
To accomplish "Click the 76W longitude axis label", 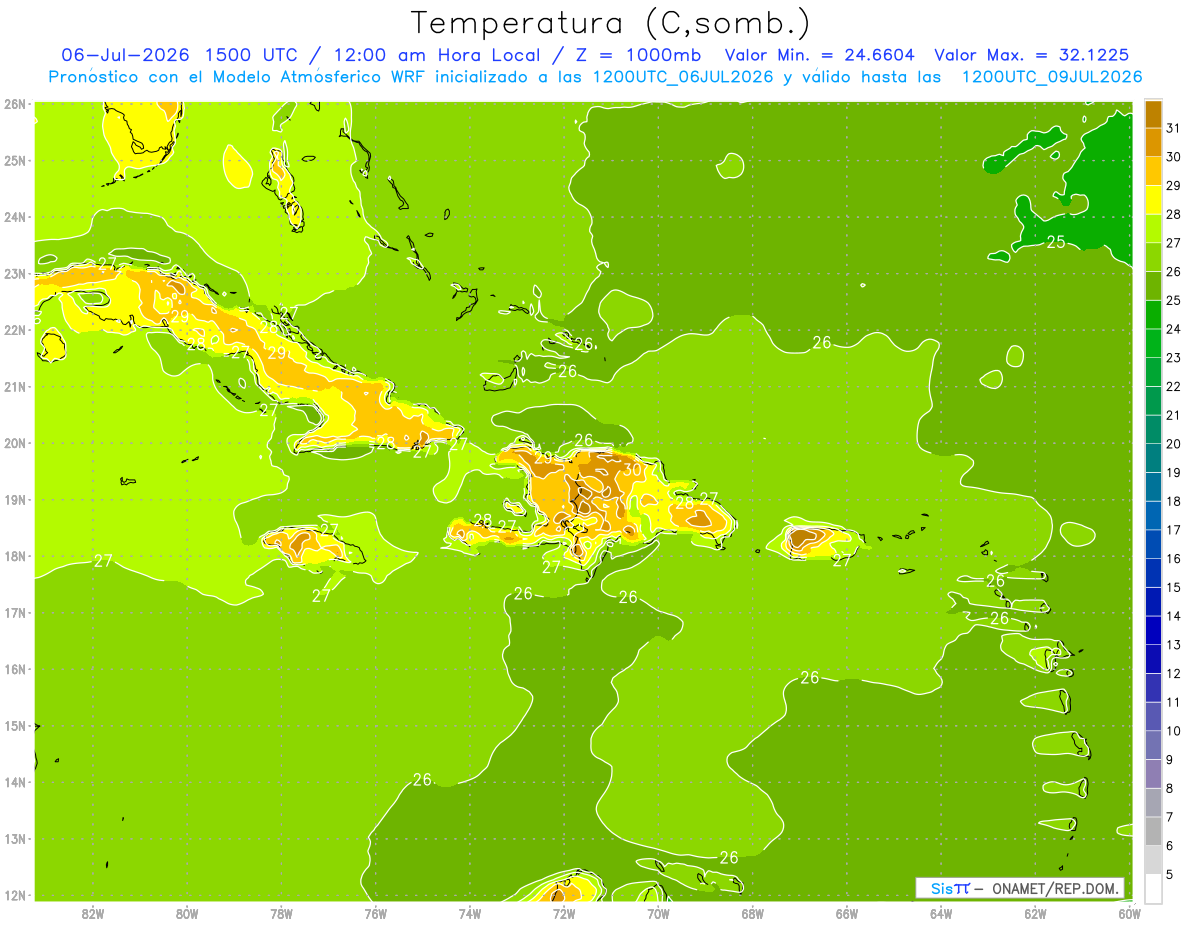I will [x=376, y=913].
